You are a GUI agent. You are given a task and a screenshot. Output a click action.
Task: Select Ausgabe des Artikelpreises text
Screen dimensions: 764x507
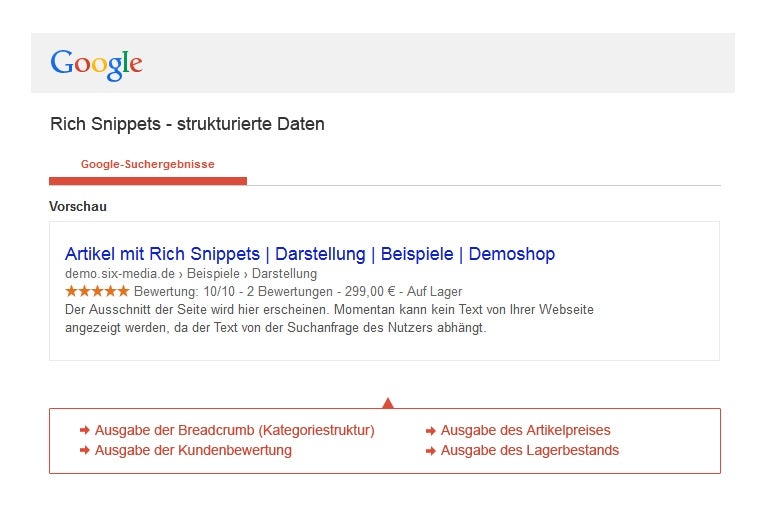525,431
